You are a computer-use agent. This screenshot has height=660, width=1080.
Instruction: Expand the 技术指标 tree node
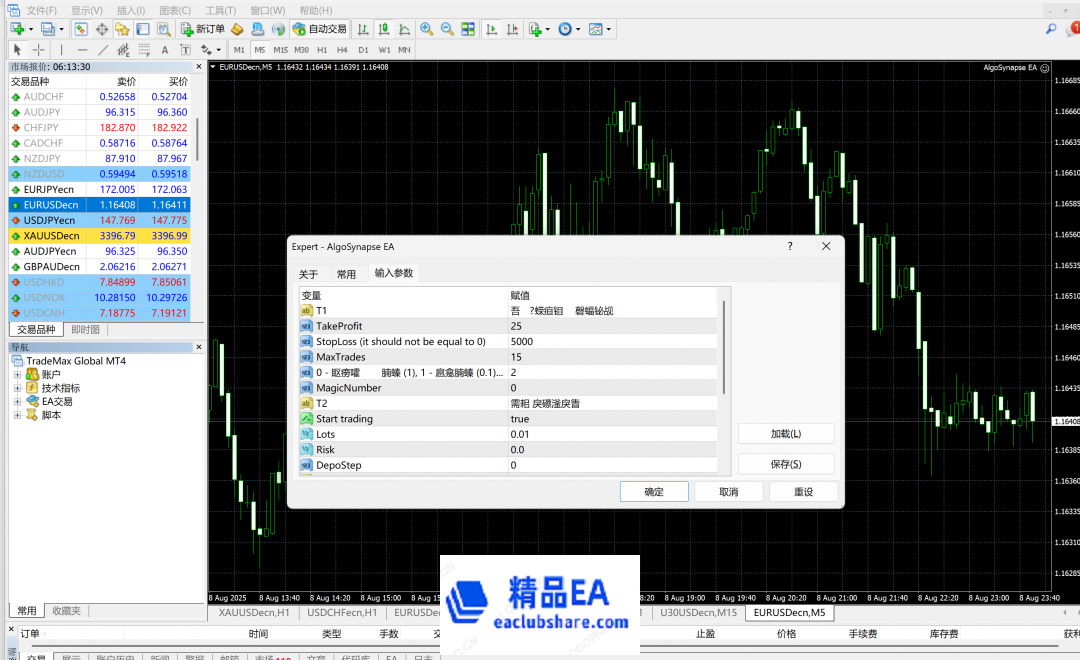coord(17,388)
